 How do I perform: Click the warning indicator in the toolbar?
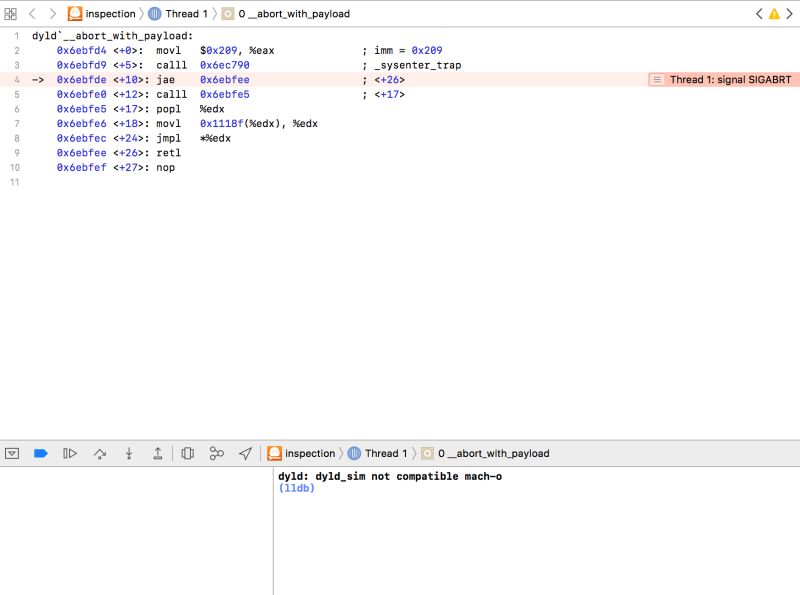(x=773, y=14)
